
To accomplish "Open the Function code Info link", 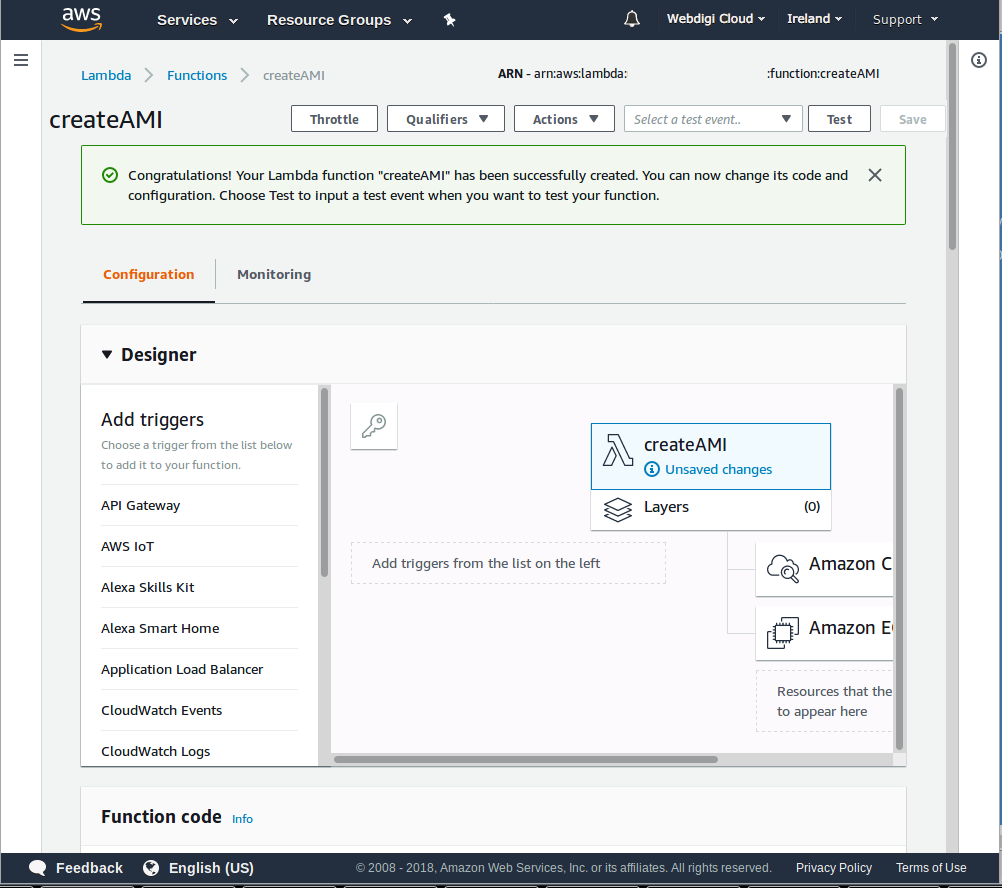I will (x=242, y=819).
